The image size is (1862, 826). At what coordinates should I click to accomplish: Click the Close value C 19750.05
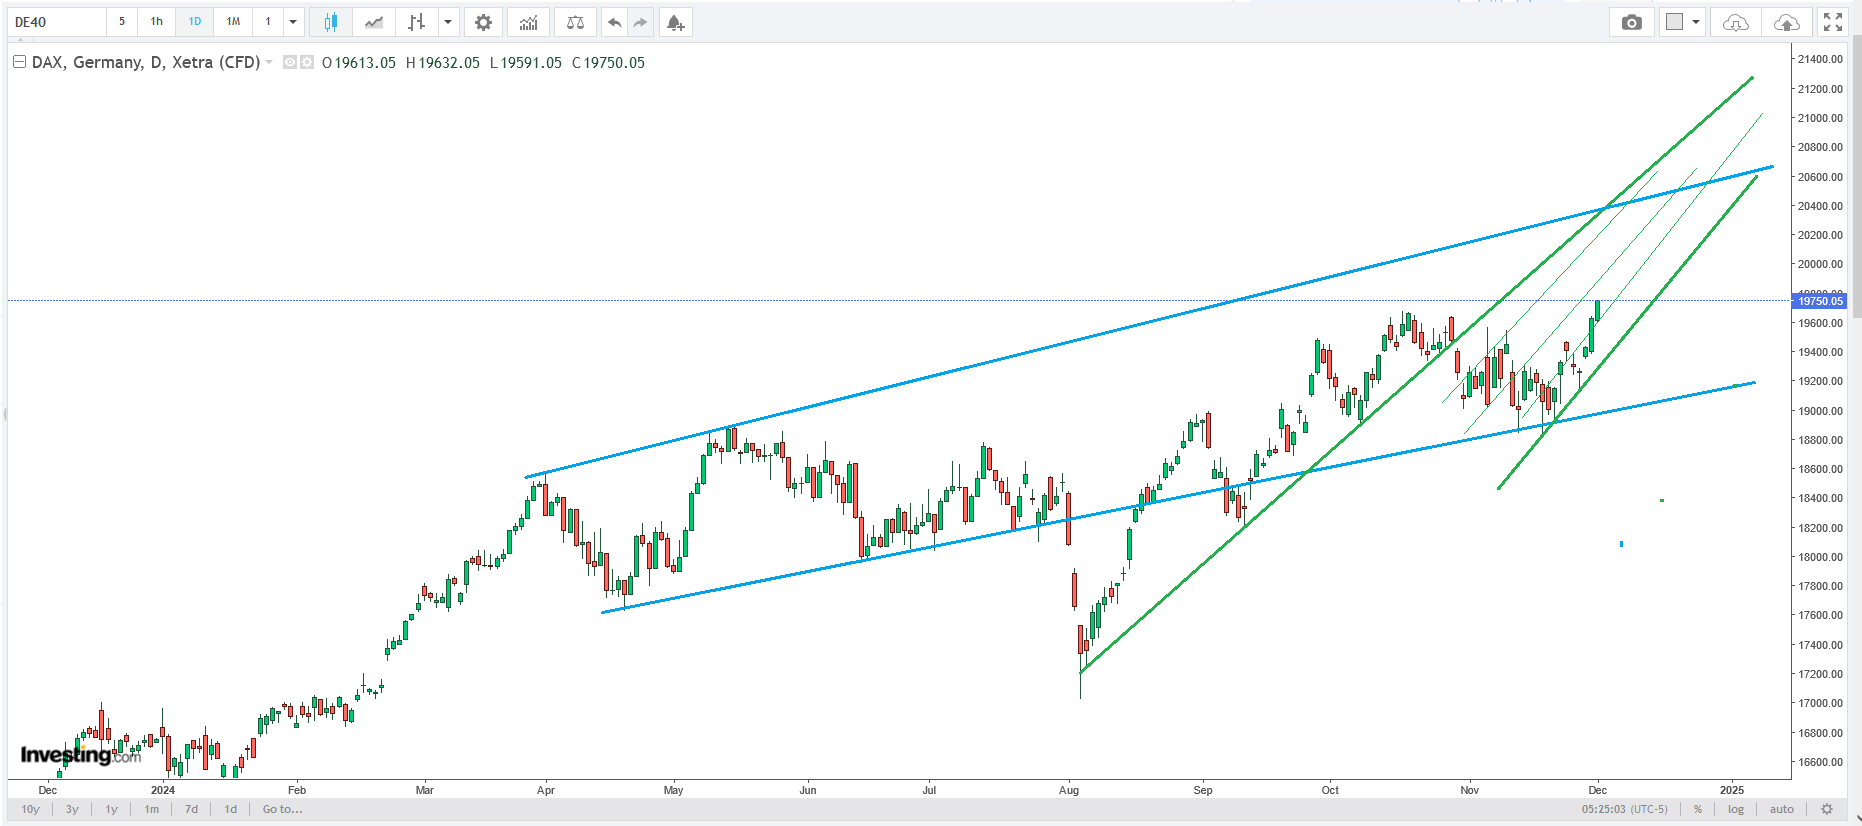[x=608, y=62]
